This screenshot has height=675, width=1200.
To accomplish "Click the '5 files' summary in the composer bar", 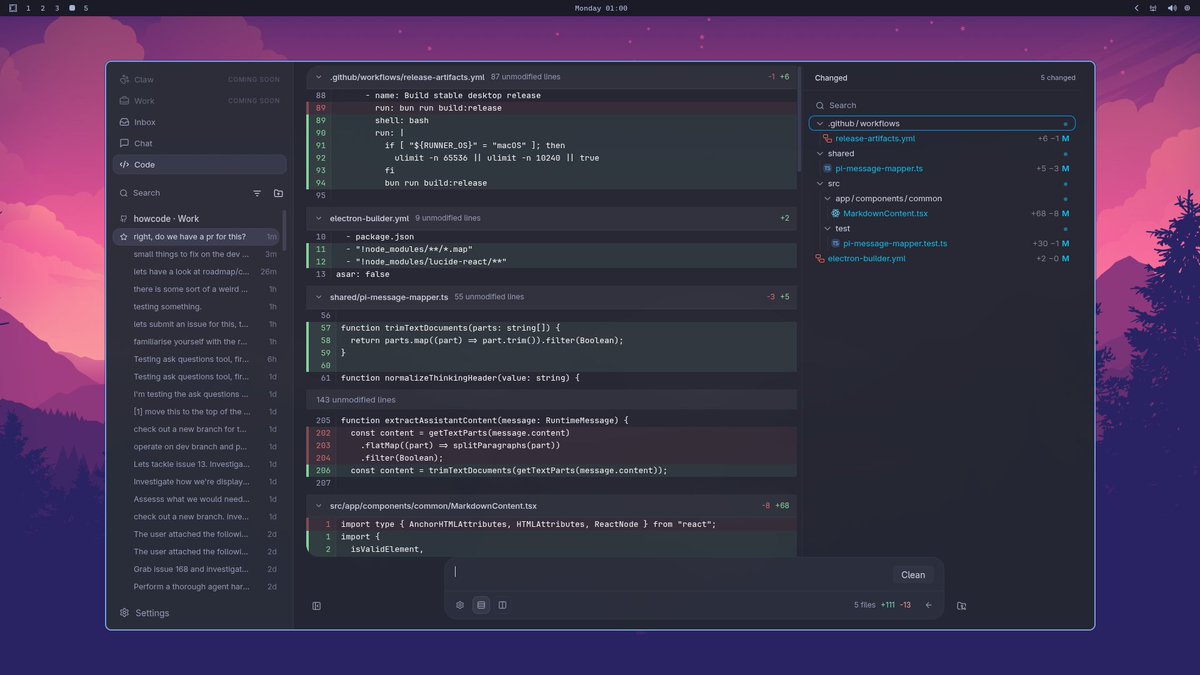I will pyautogui.click(x=865, y=605).
